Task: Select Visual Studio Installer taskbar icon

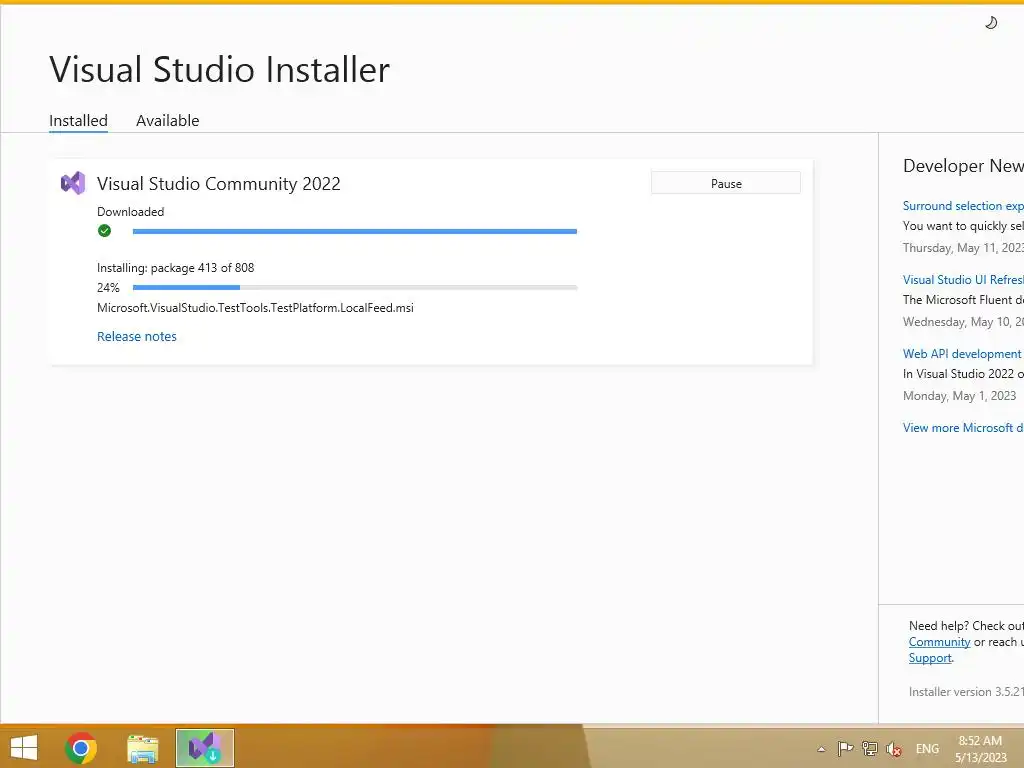Action: tap(204, 748)
